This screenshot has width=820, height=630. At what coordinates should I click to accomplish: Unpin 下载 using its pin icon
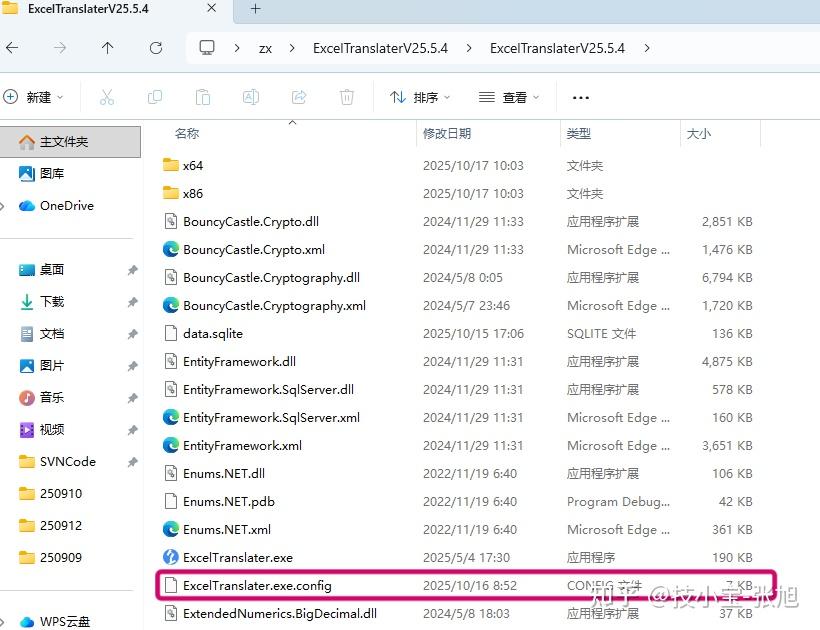132,302
